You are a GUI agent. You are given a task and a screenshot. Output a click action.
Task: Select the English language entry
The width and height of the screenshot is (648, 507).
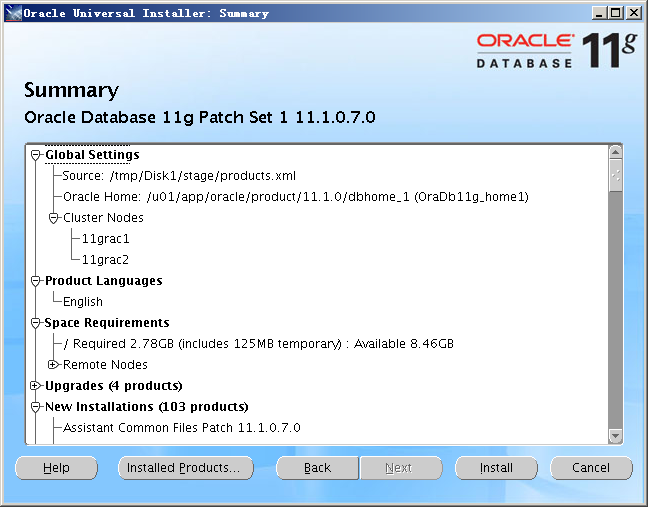[83, 302]
